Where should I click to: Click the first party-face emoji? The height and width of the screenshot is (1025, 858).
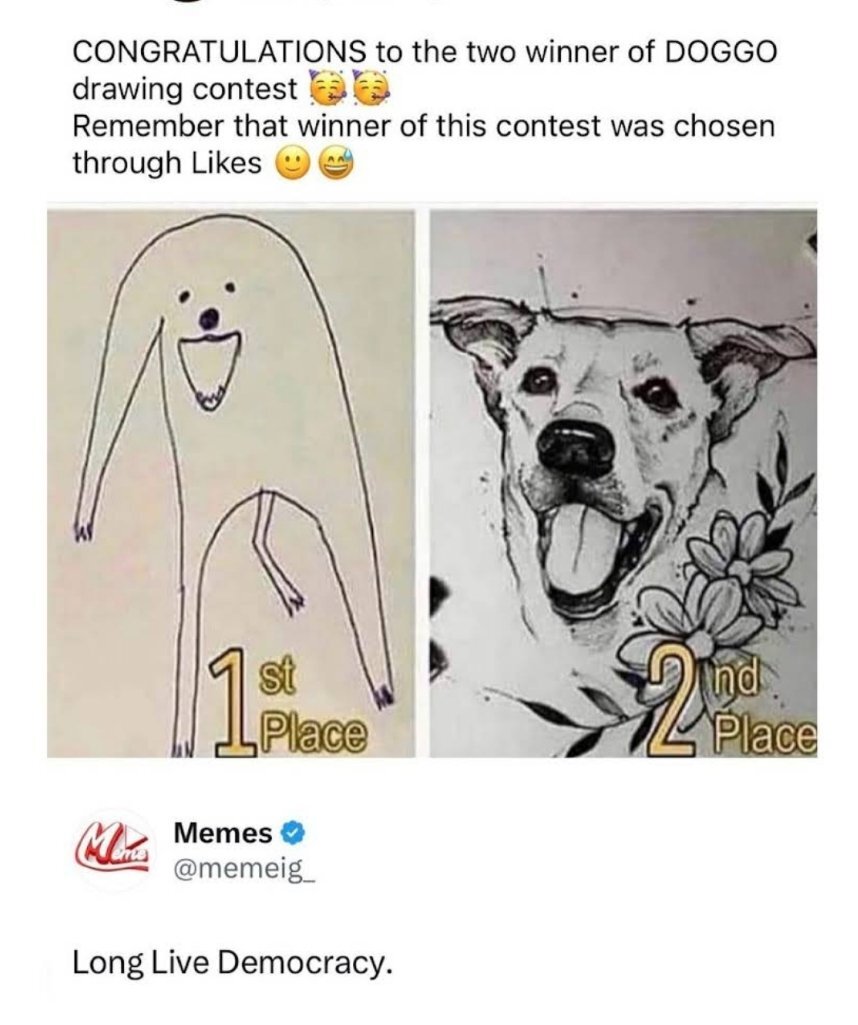pyautogui.click(x=322, y=90)
